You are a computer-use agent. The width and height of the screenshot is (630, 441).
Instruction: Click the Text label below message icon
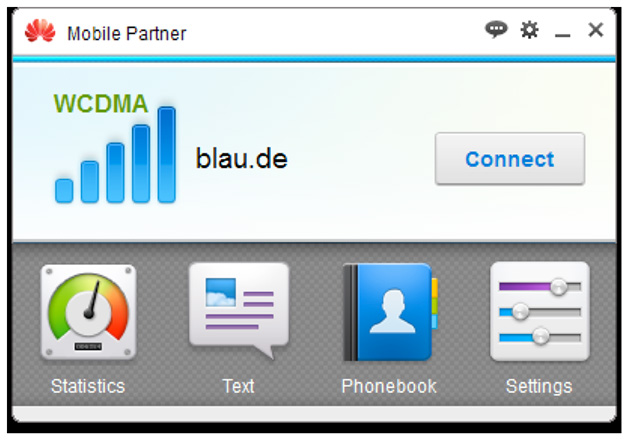[x=238, y=386]
